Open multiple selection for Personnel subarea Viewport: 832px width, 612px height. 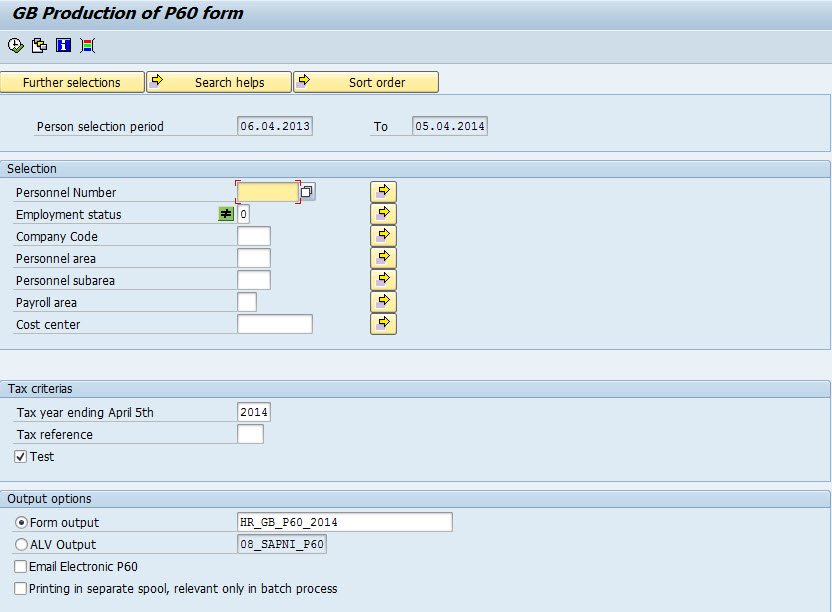coord(383,279)
